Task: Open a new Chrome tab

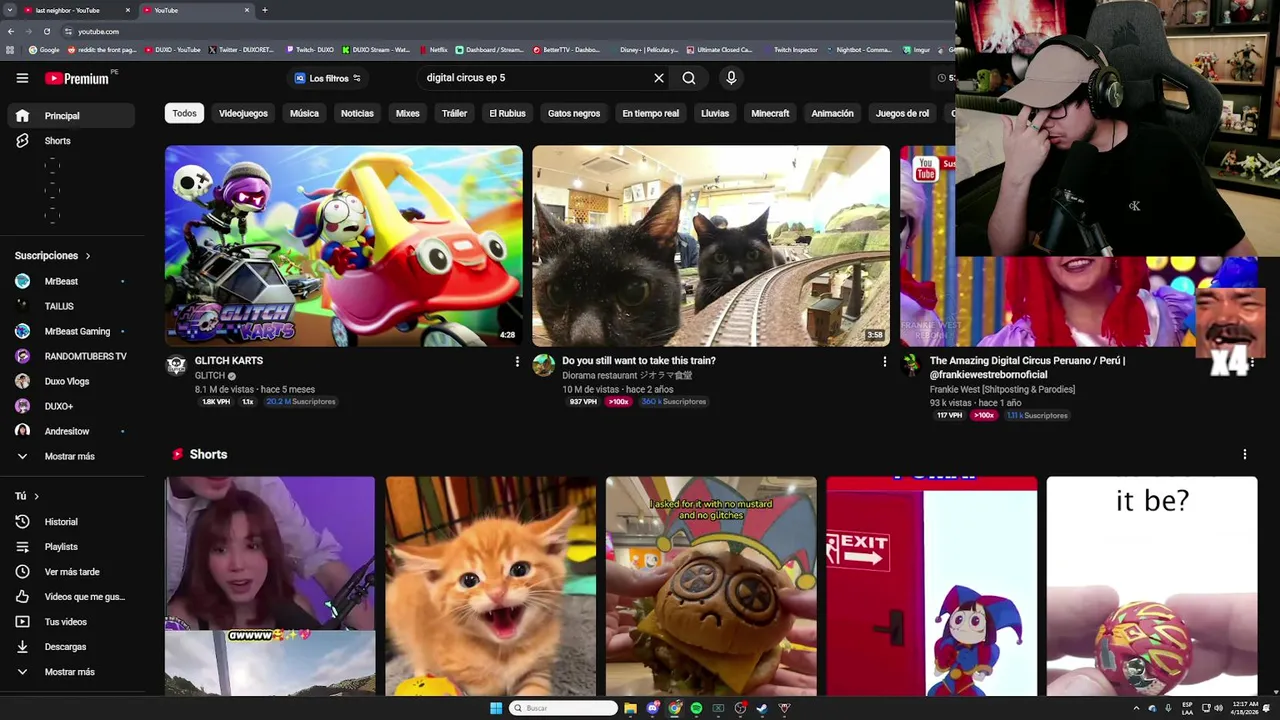Action: (x=264, y=10)
